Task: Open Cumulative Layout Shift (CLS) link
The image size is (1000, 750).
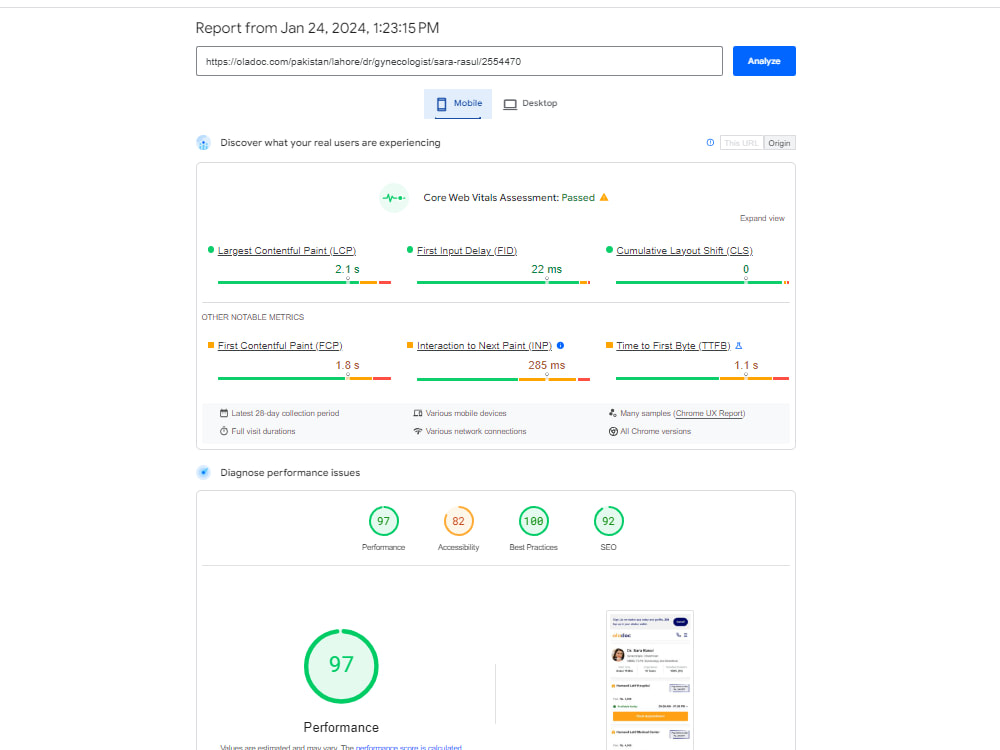Action: click(684, 251)
